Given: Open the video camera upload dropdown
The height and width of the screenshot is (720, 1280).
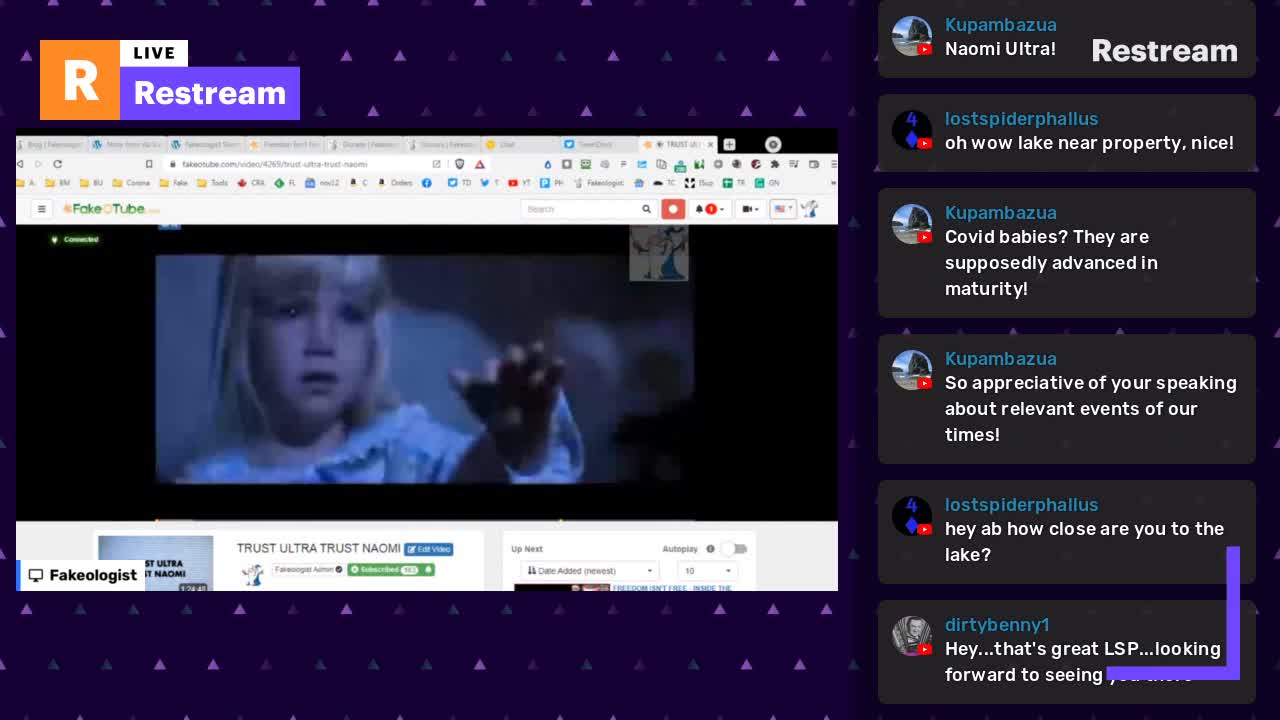Looking at the screenshot, I should [751, 209].
